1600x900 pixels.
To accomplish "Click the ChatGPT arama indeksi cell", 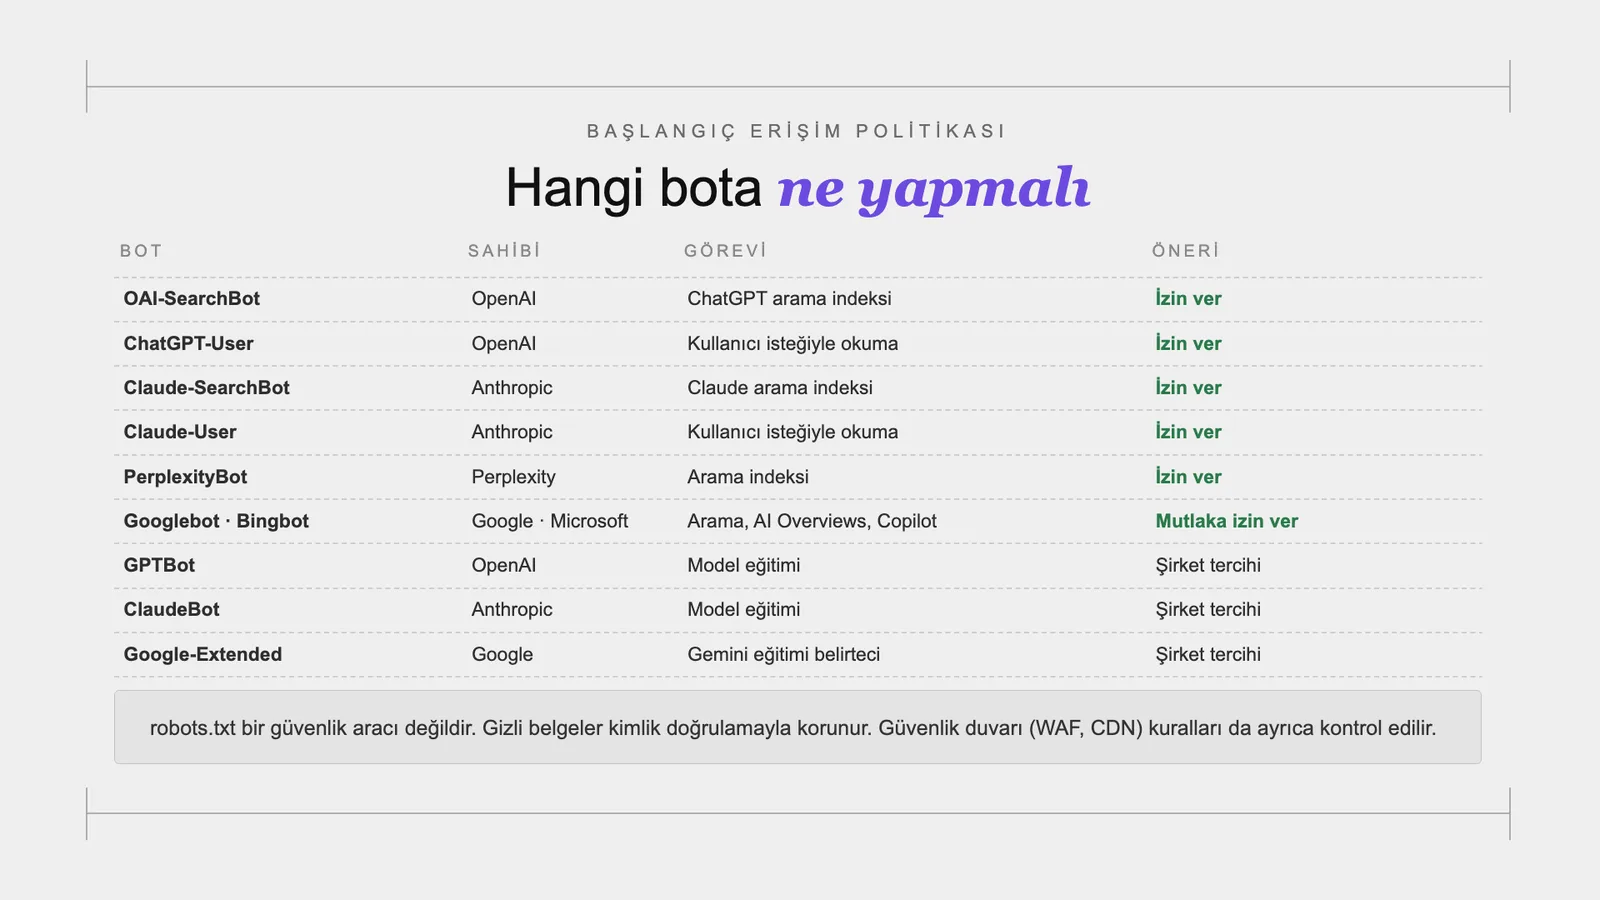I will pos(789,299).
